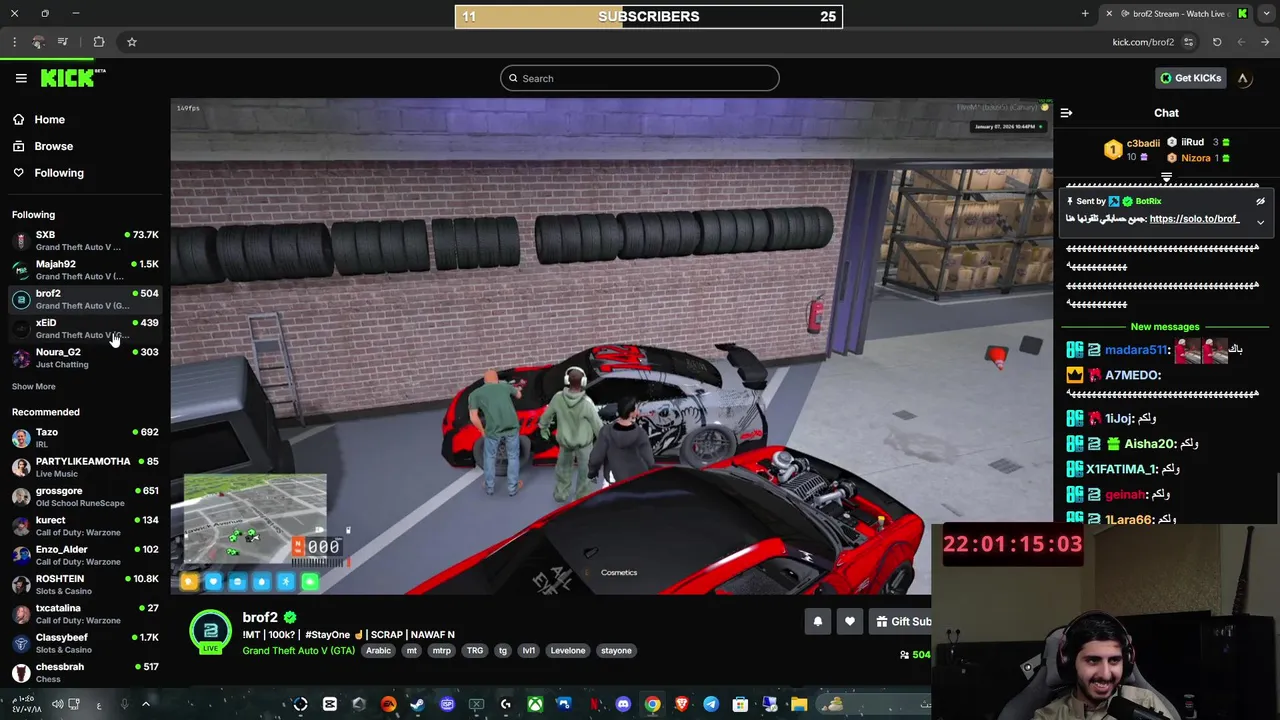
Task: Open Enzo_Alder's recommended channel
Action: click(x=85, y=555)
